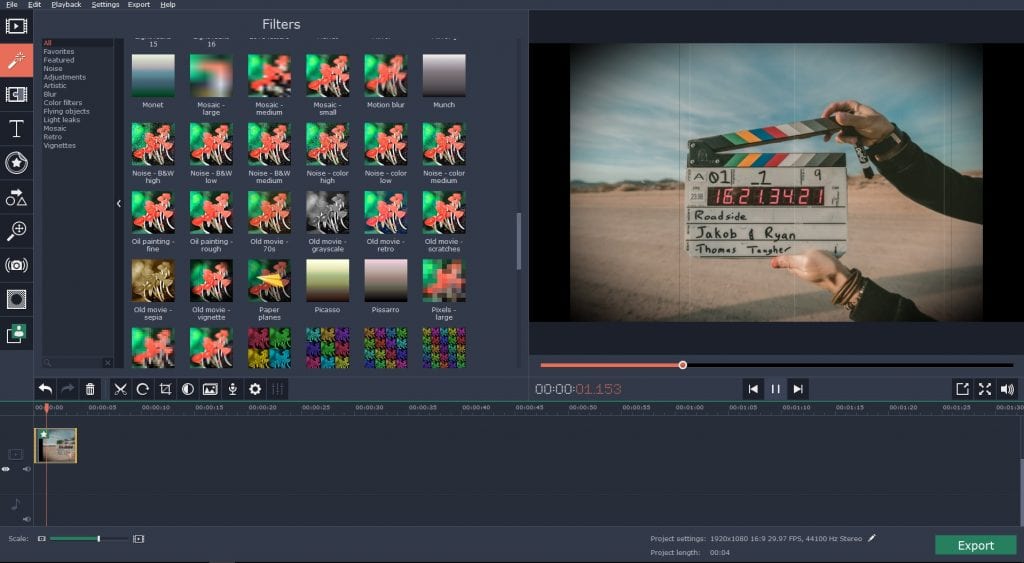This screenshot has width=1024, height=563.
Task: Undo the last action
Action: coord(45,389)
